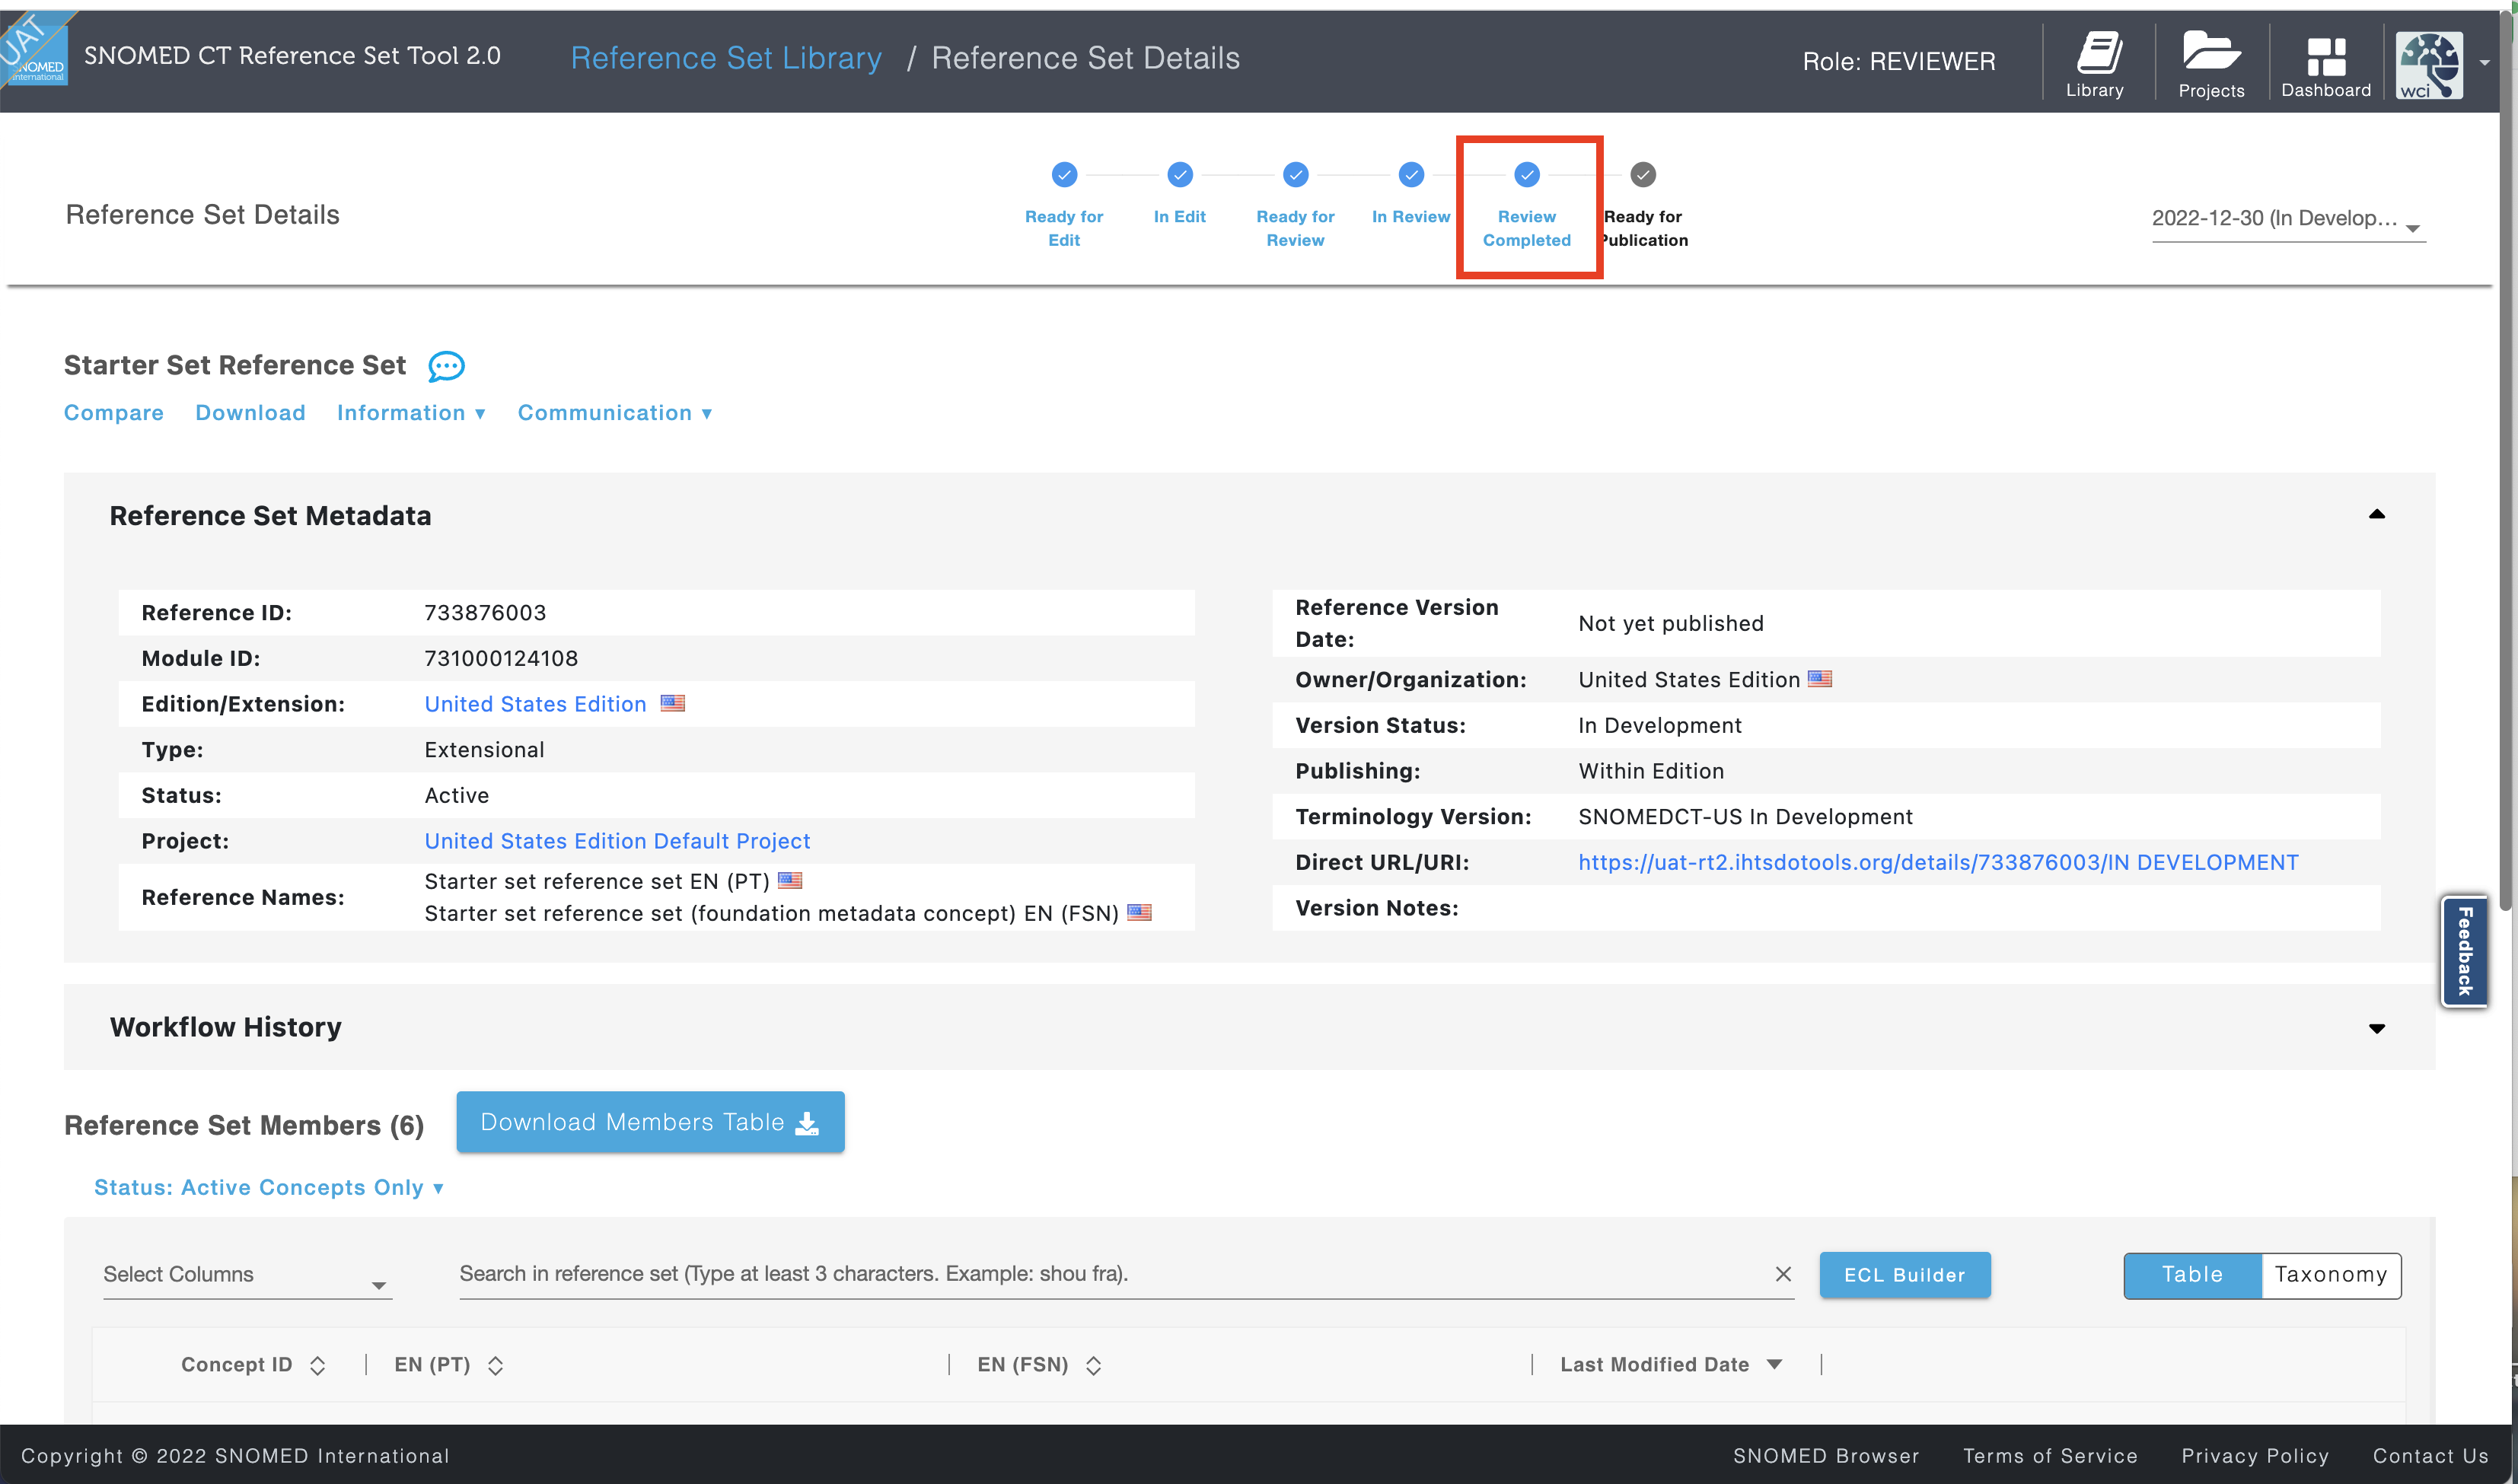Open United States Edition link
This screenshot has height=1484, width=2518.
pos(535,704)
